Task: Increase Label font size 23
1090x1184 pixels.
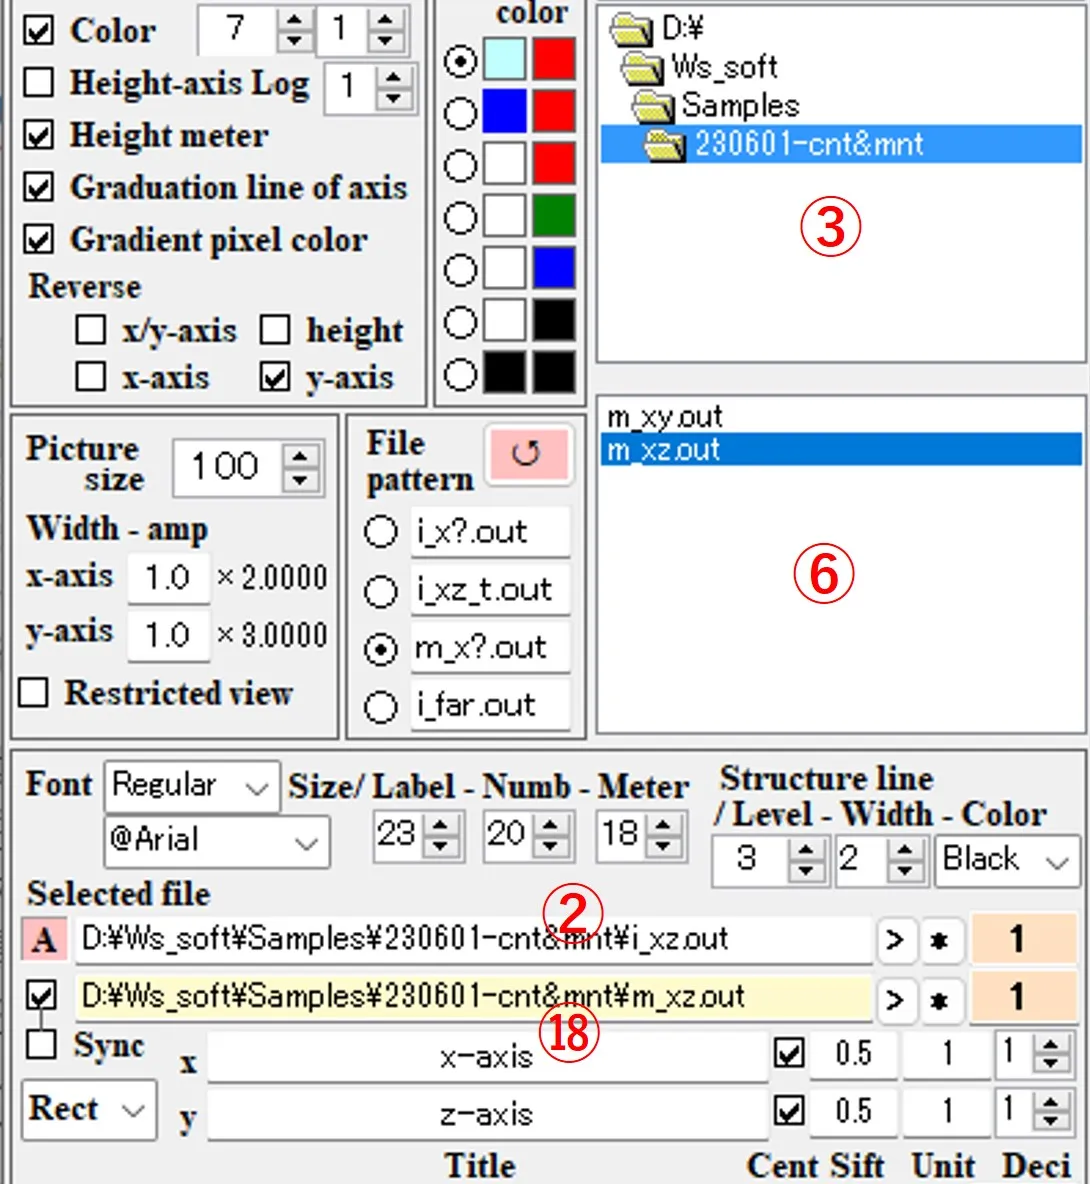Action: [x=440, y=825]
